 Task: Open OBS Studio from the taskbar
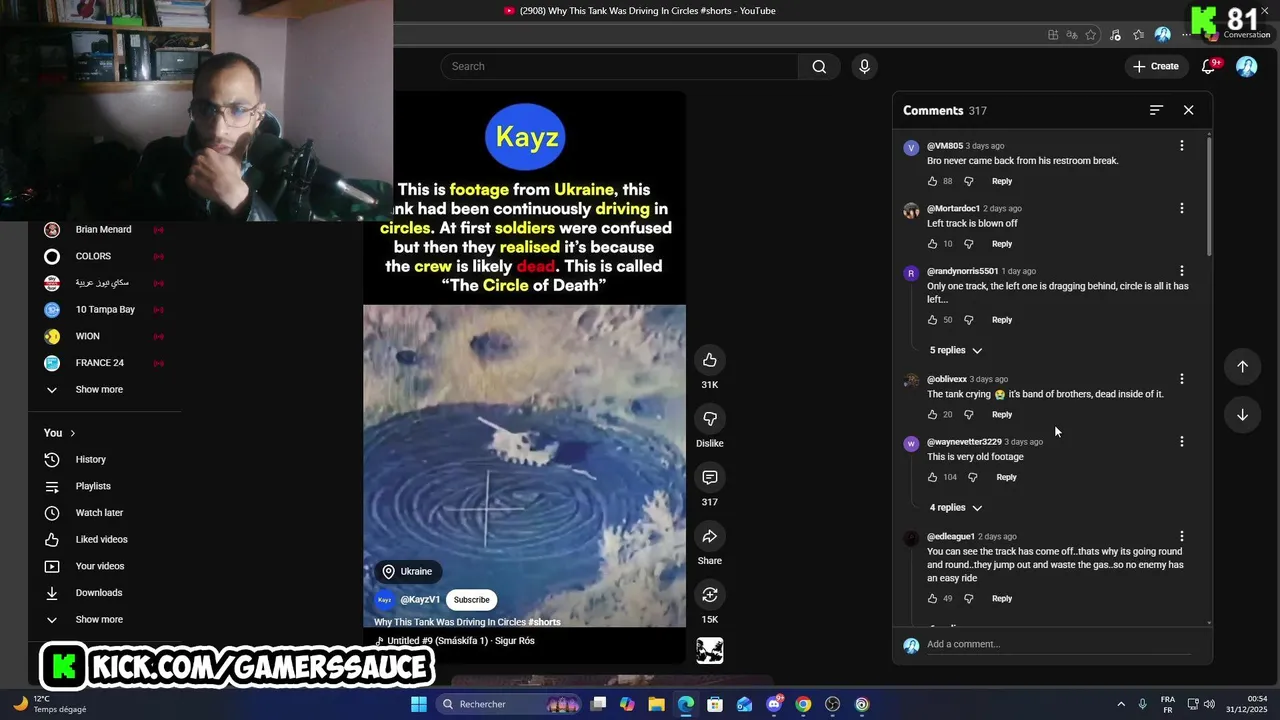point(832,704)
